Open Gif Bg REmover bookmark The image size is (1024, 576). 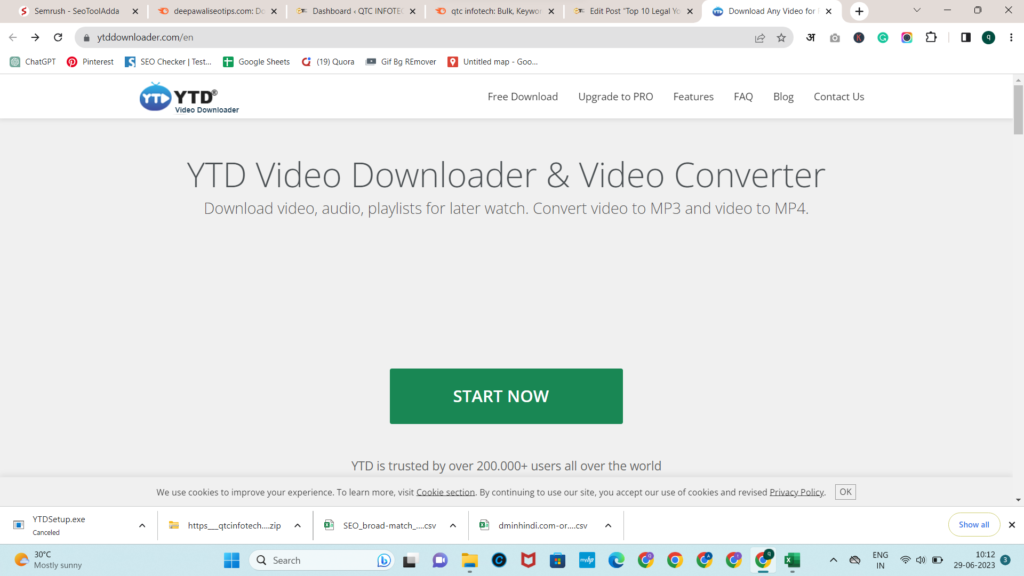tap(401, 61)
